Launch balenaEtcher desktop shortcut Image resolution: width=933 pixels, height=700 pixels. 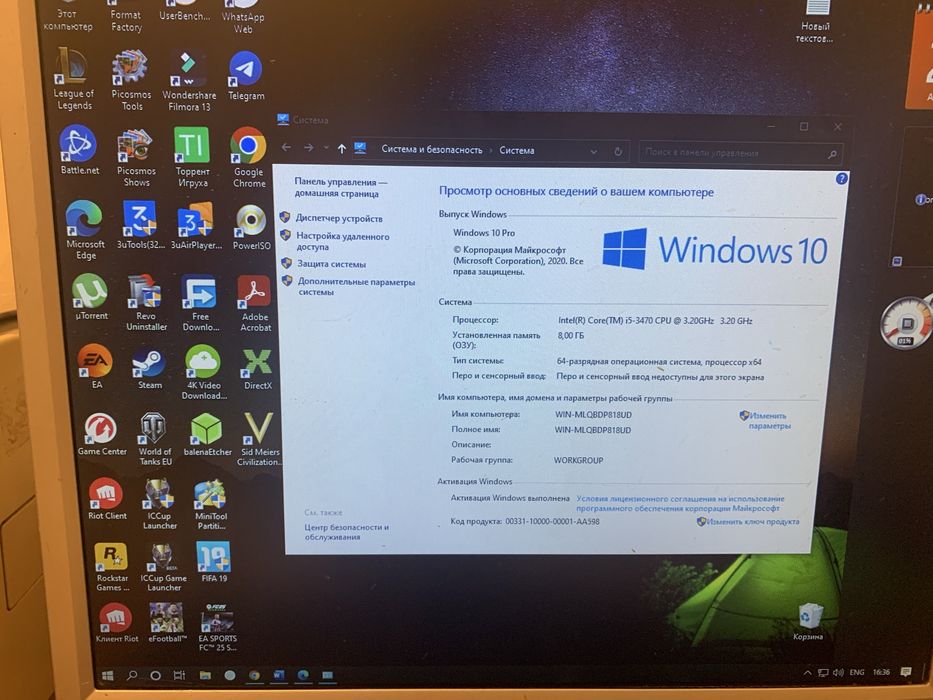point(207,435)
